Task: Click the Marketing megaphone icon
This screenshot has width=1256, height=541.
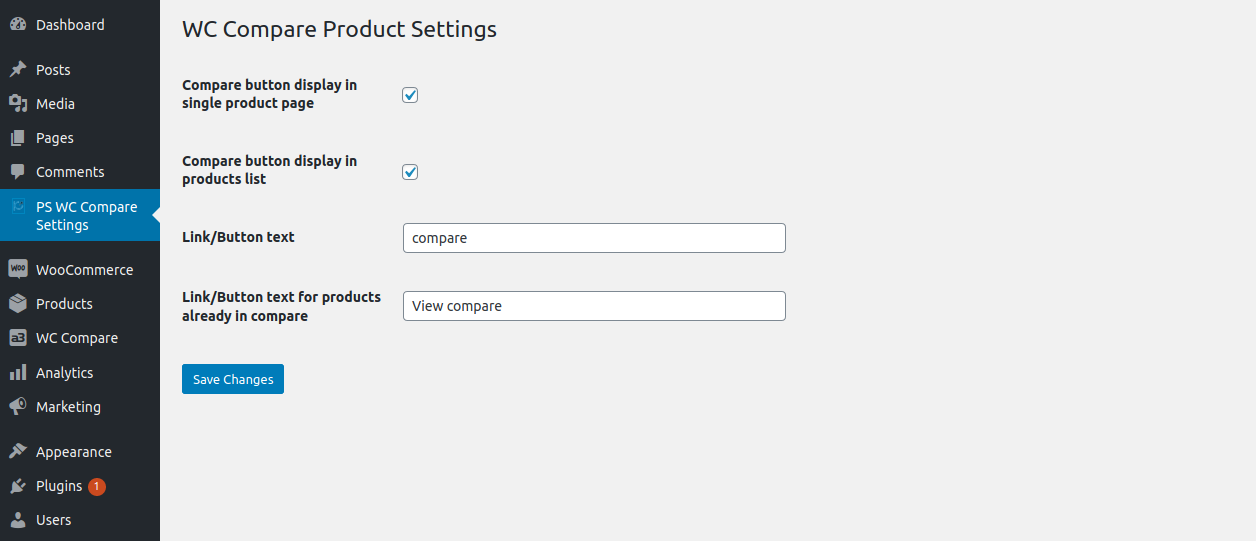Action: coord(18,407)
